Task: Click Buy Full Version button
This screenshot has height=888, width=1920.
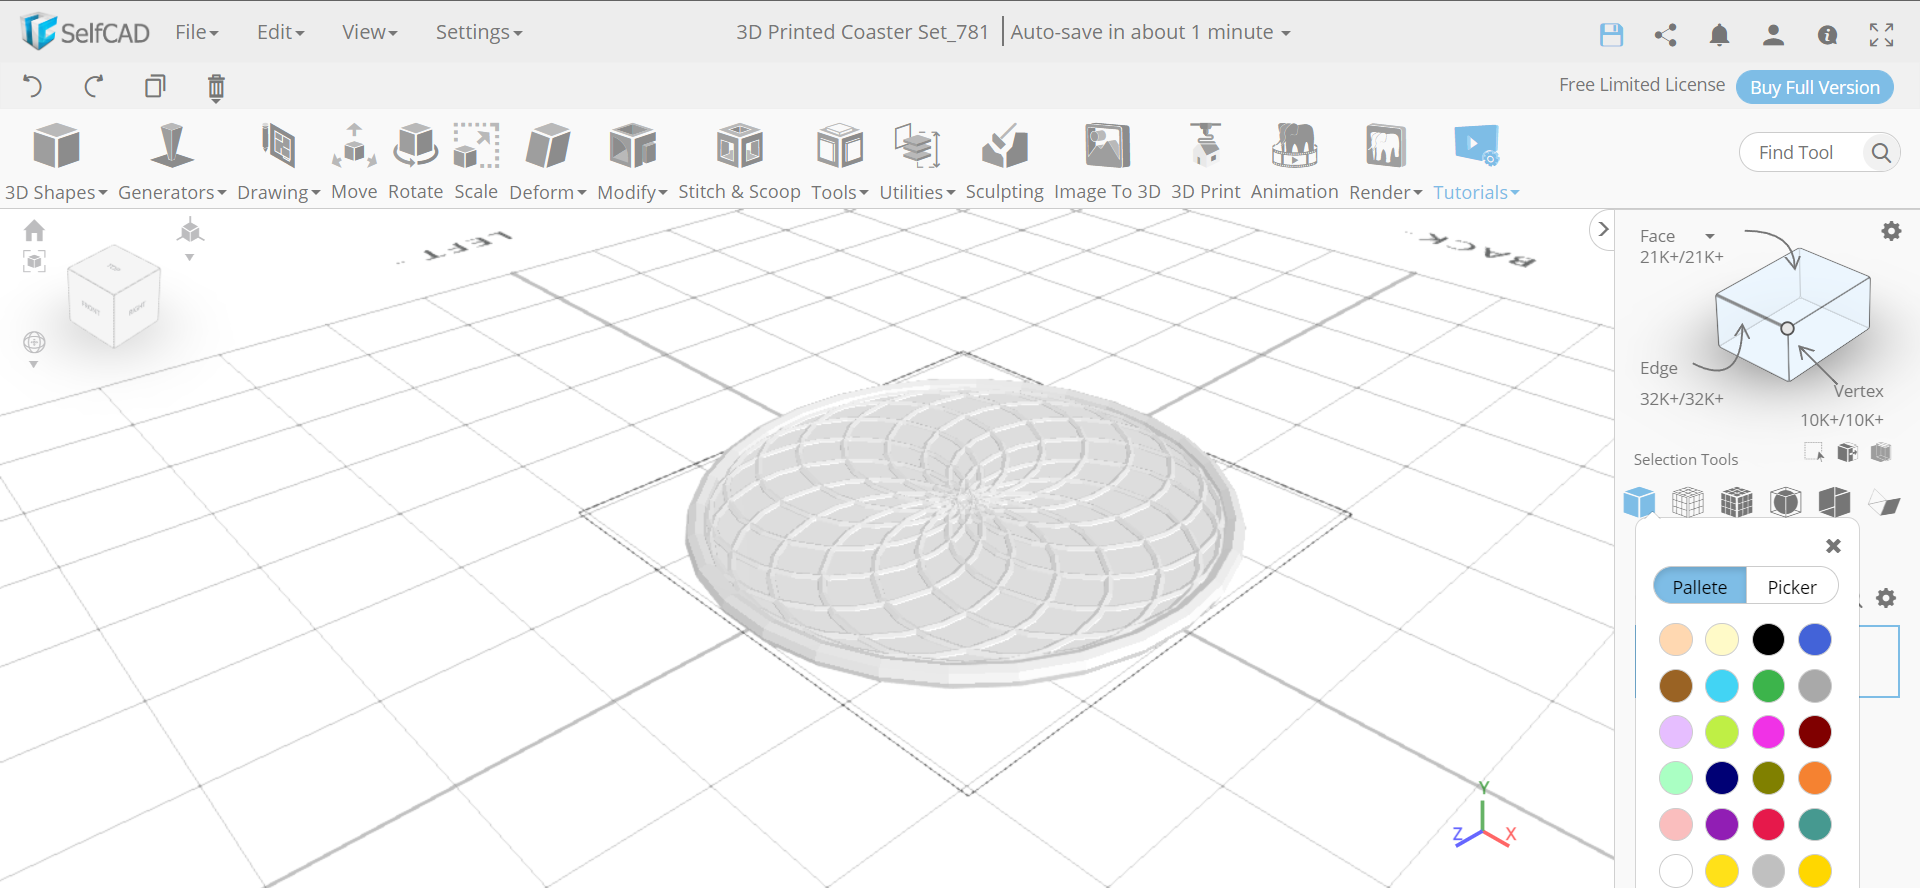Action: click(1815, 87)
